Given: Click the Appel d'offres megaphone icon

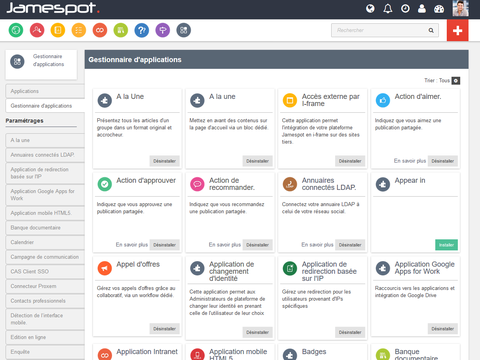Looking at the screenshot, I should tap(104, 268).
